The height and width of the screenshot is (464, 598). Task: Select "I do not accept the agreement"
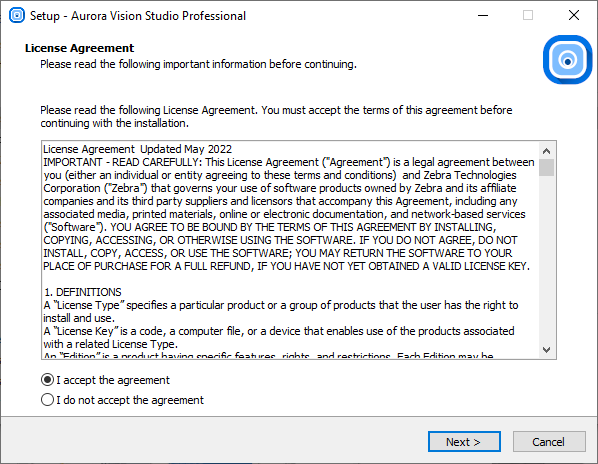pyautogui.click(x=47, y=400)
